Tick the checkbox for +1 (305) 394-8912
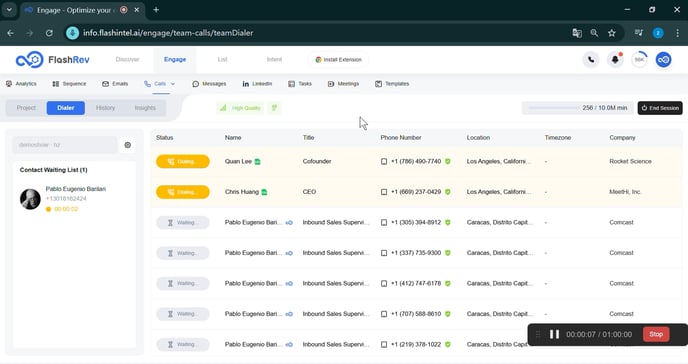Image resolution: width=688 pixels, height=364 pixels. pos(384,222)
